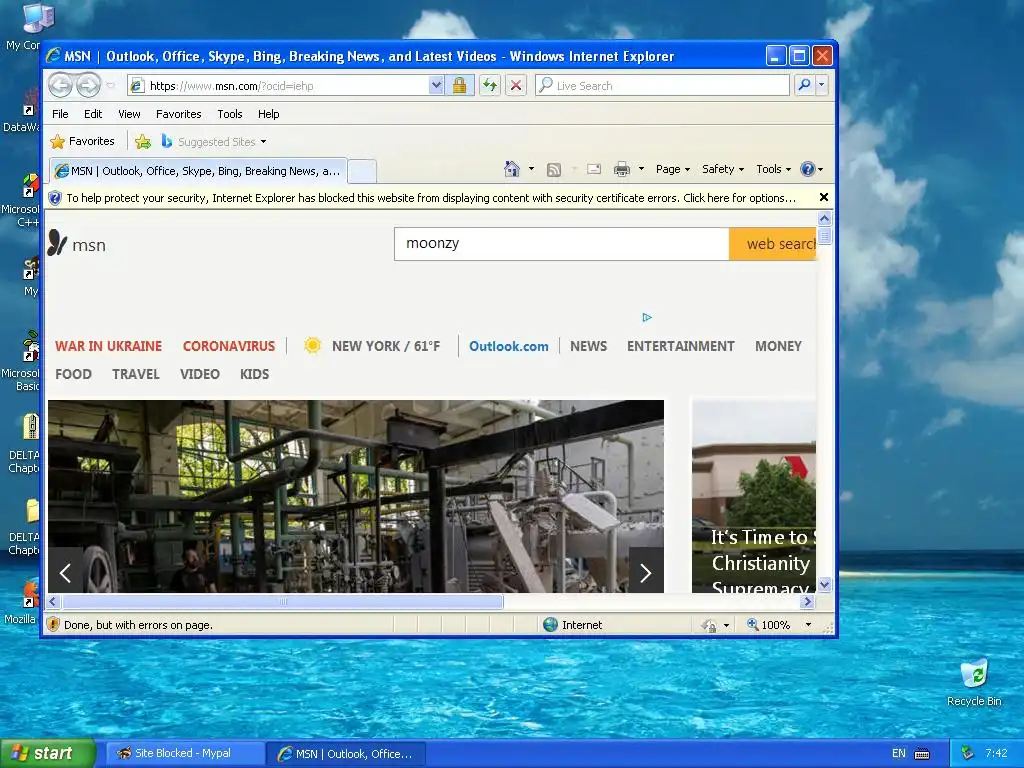
Task: Open the KIDS section link
Action: point(255,374)
